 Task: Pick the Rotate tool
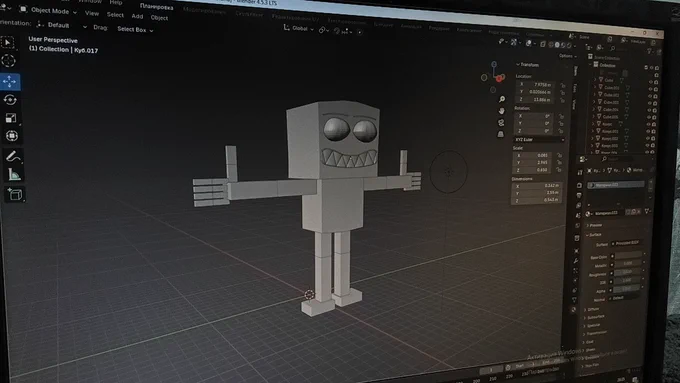10,100
